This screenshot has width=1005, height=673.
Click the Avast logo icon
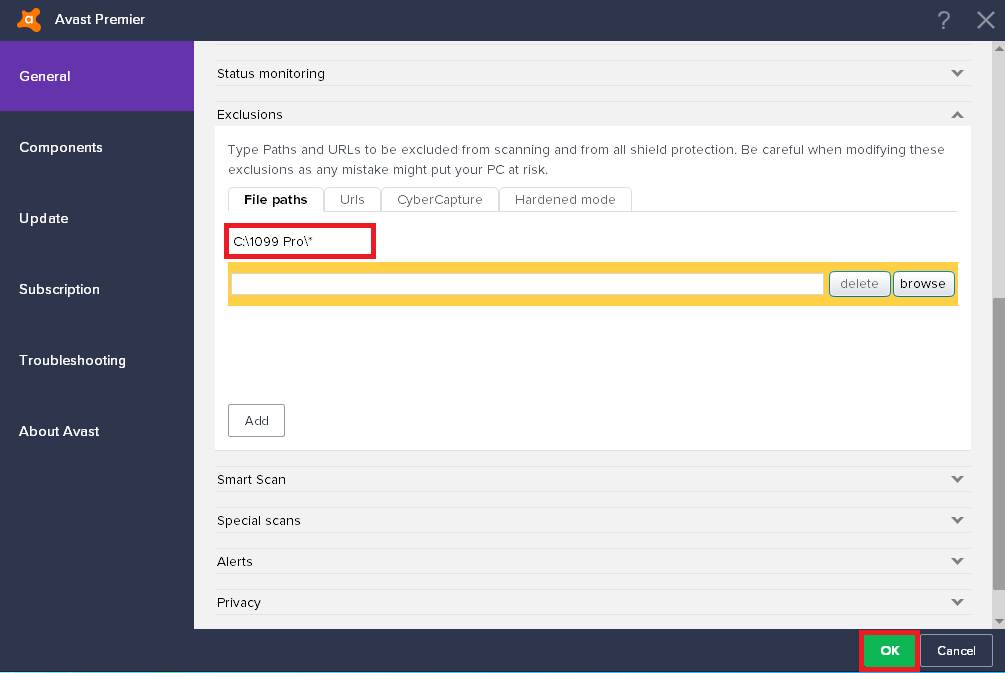(29, 19)
